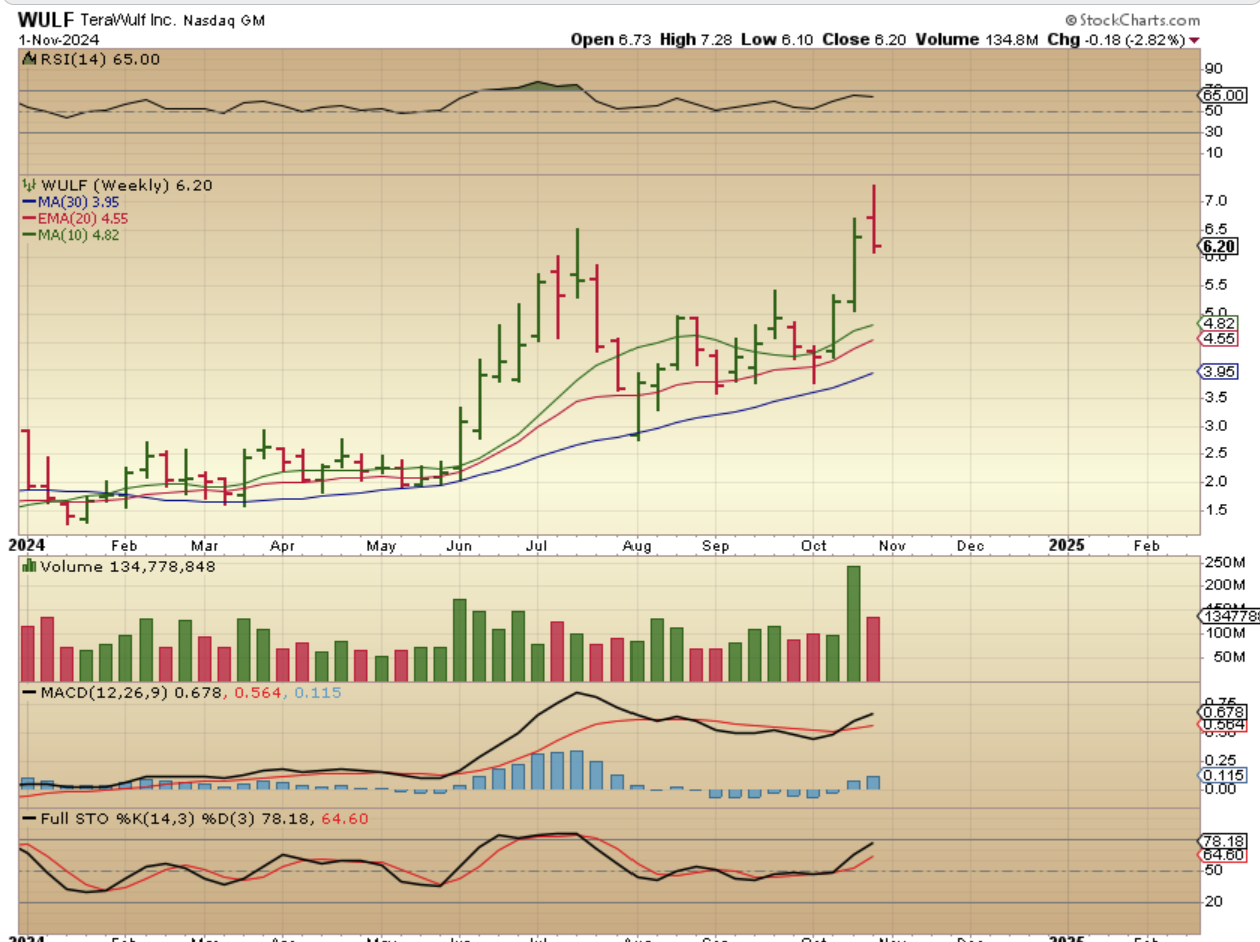Viewport: 1260px width, 942px height.
Task: Click the 2025 label below price panel
Action: 1066,546
